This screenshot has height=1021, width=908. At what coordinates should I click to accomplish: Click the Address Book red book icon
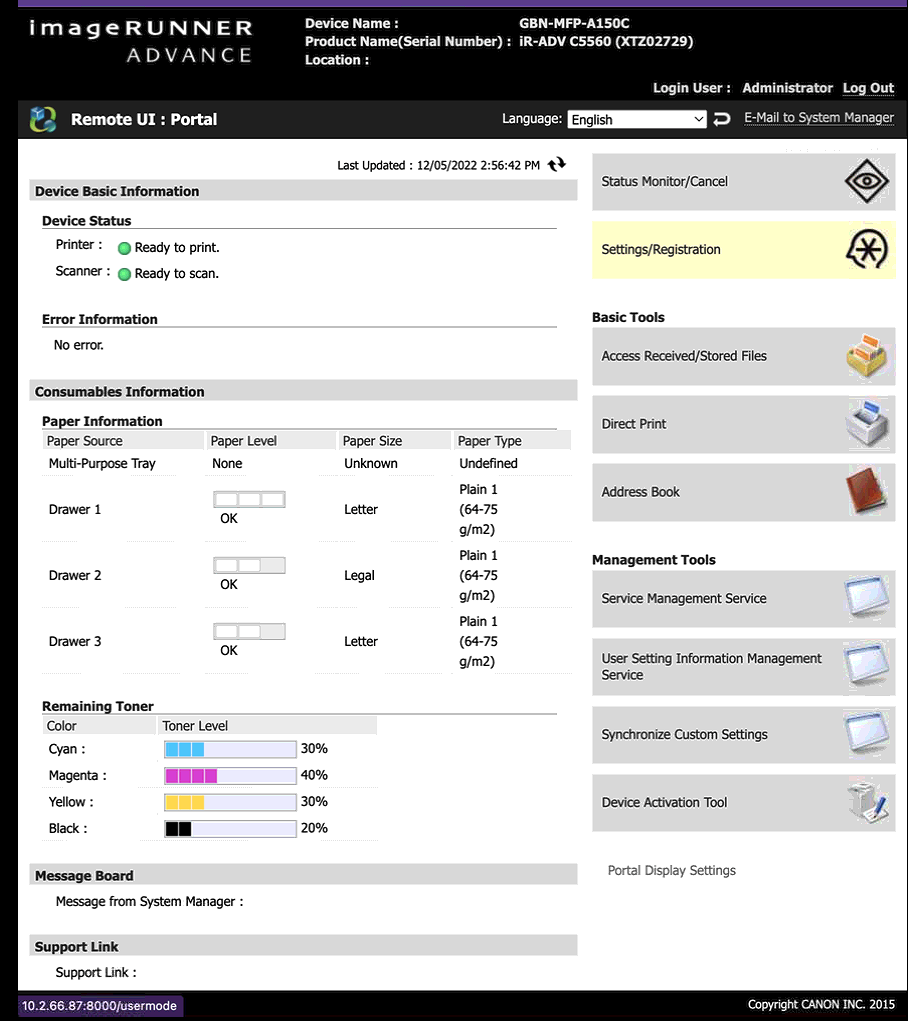tap(867, 492)
